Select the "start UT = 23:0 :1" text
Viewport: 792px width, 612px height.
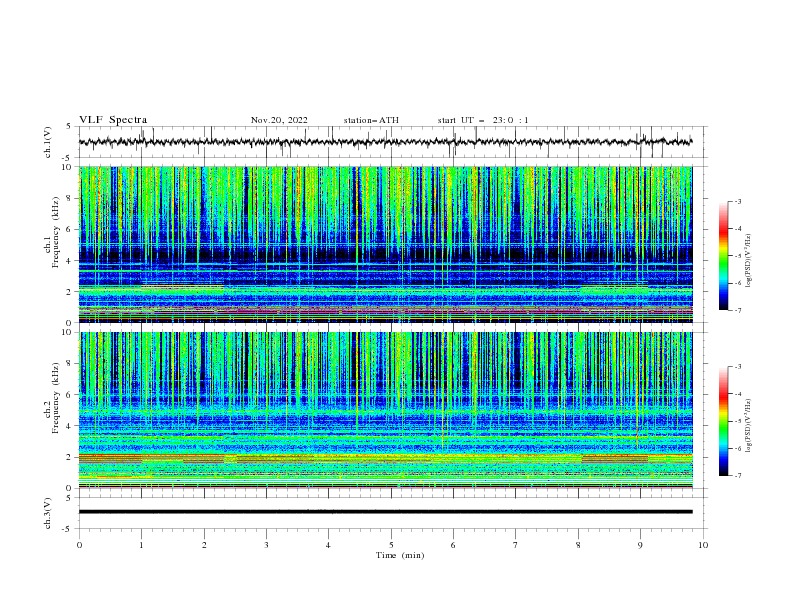pos(483,120)
